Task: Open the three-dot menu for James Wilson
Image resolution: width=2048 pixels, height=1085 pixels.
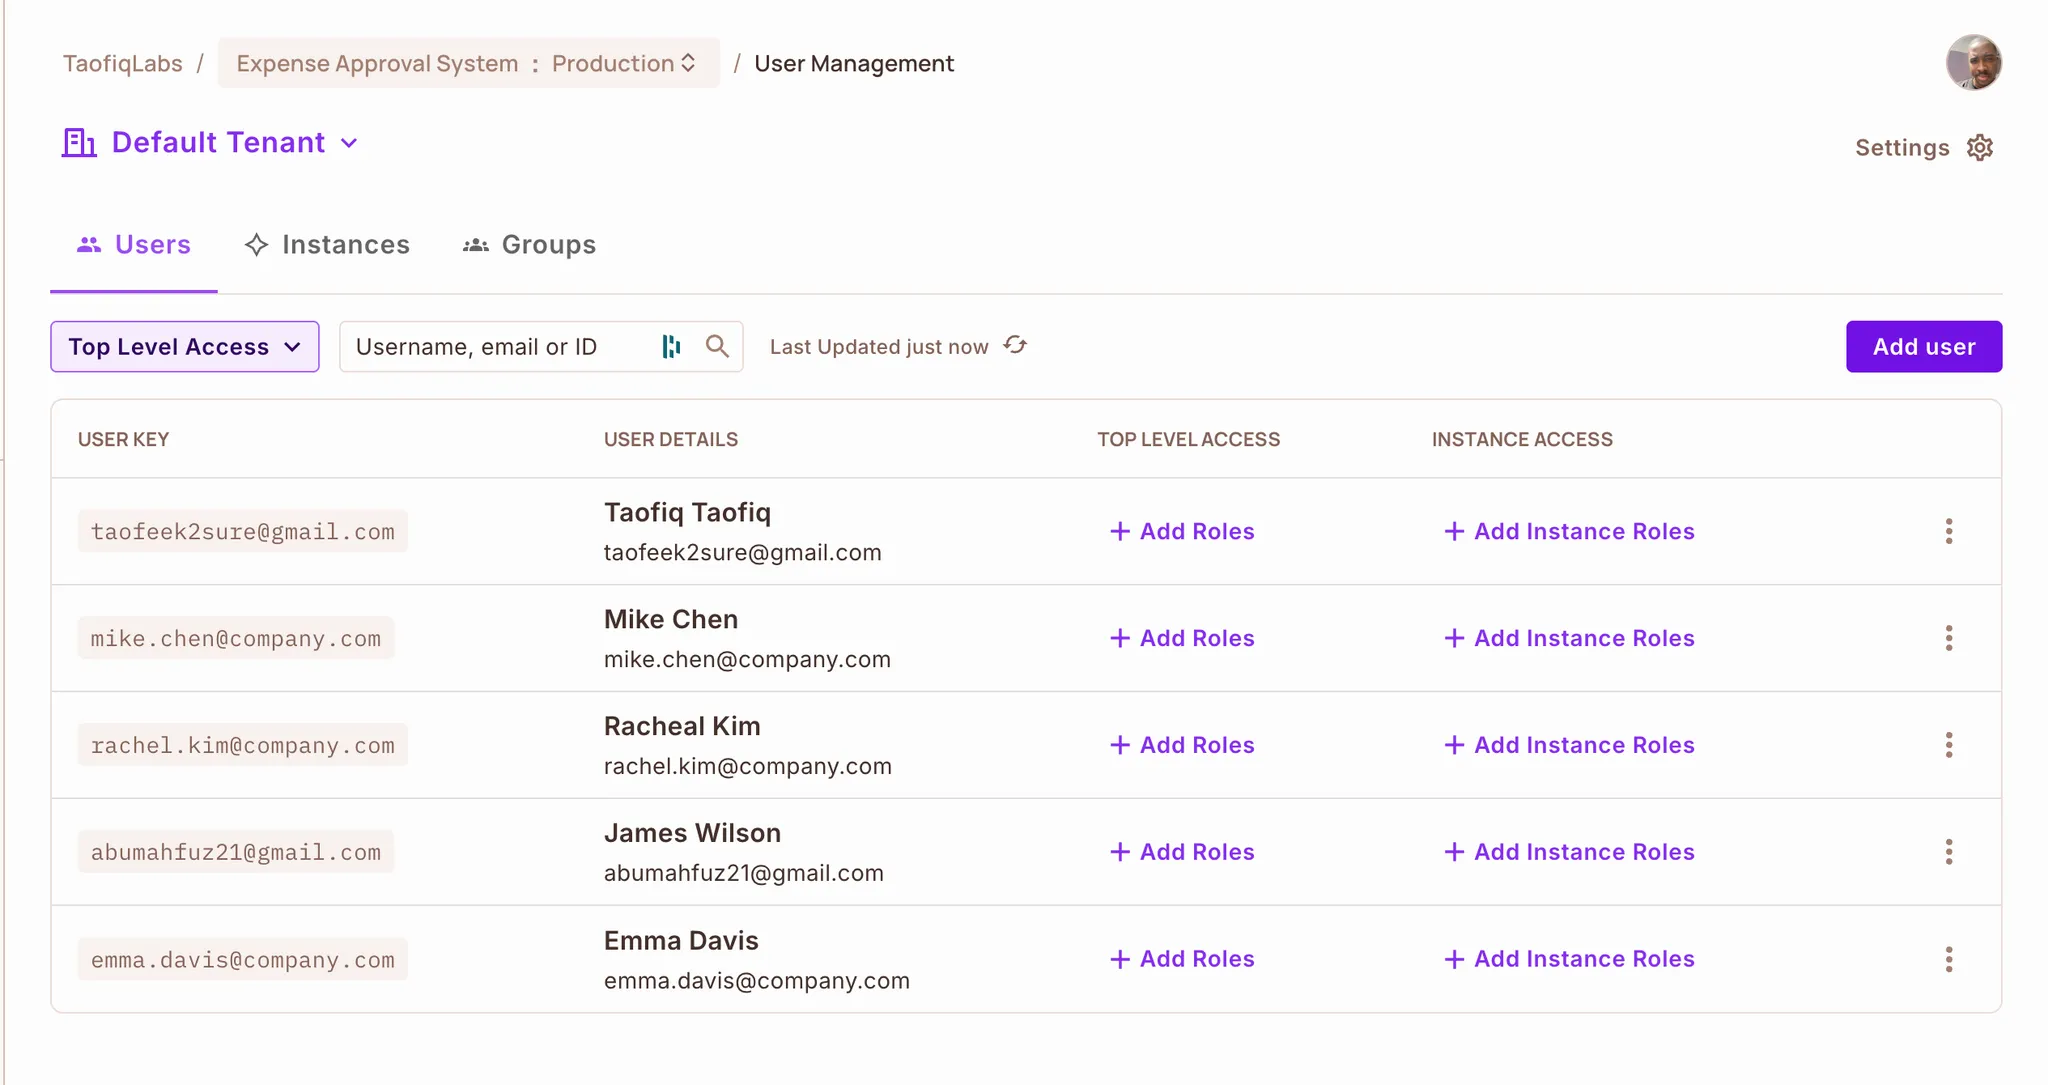Action: click(1948, 852)
